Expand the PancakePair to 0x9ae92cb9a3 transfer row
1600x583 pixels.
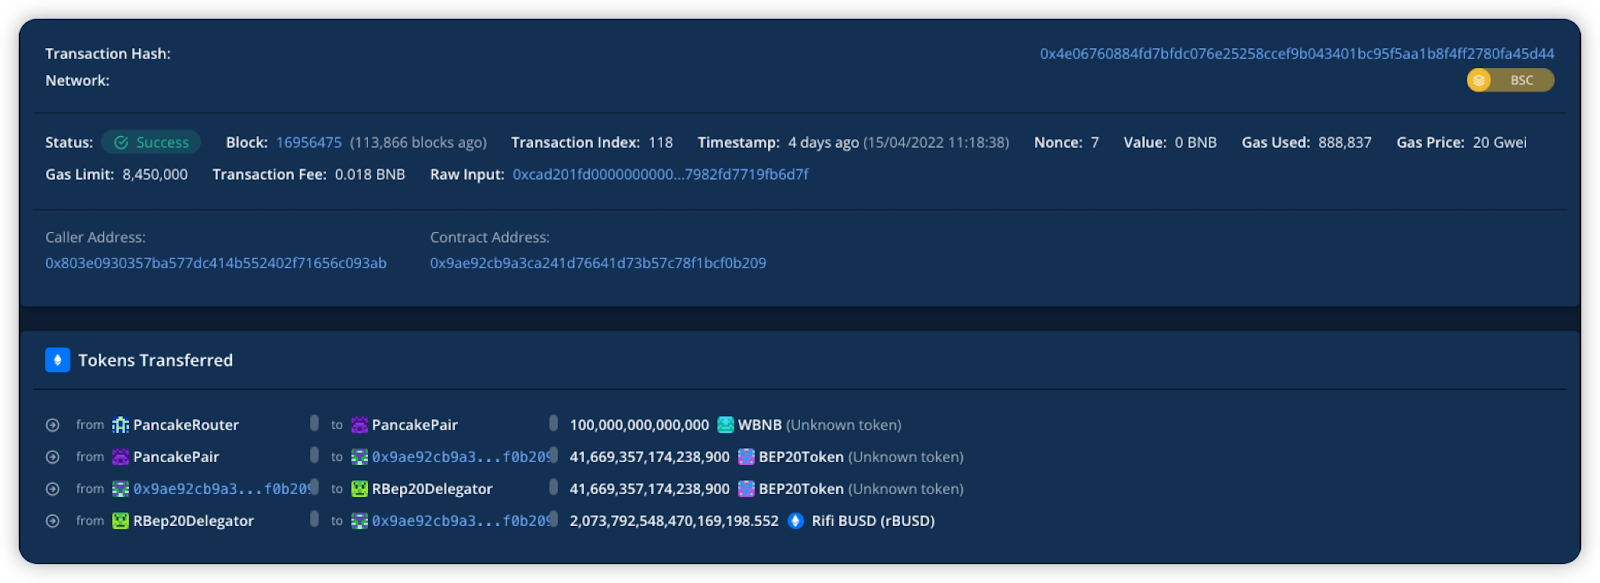click(x=53, y=457)
